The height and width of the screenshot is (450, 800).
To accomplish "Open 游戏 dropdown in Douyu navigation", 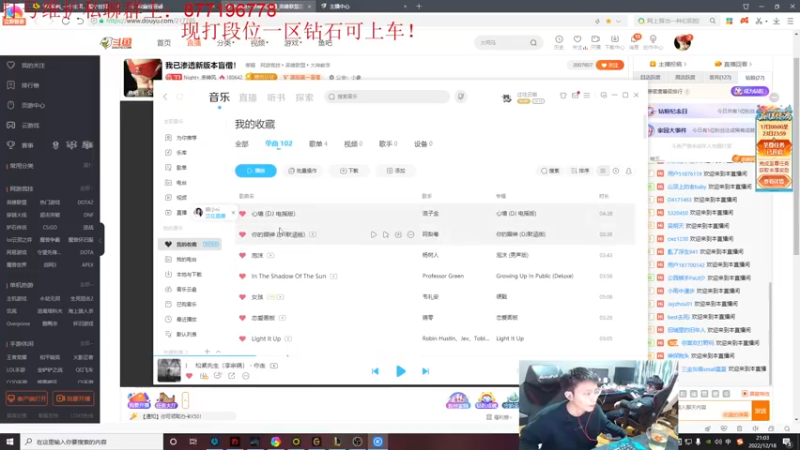I will (292, 43).
